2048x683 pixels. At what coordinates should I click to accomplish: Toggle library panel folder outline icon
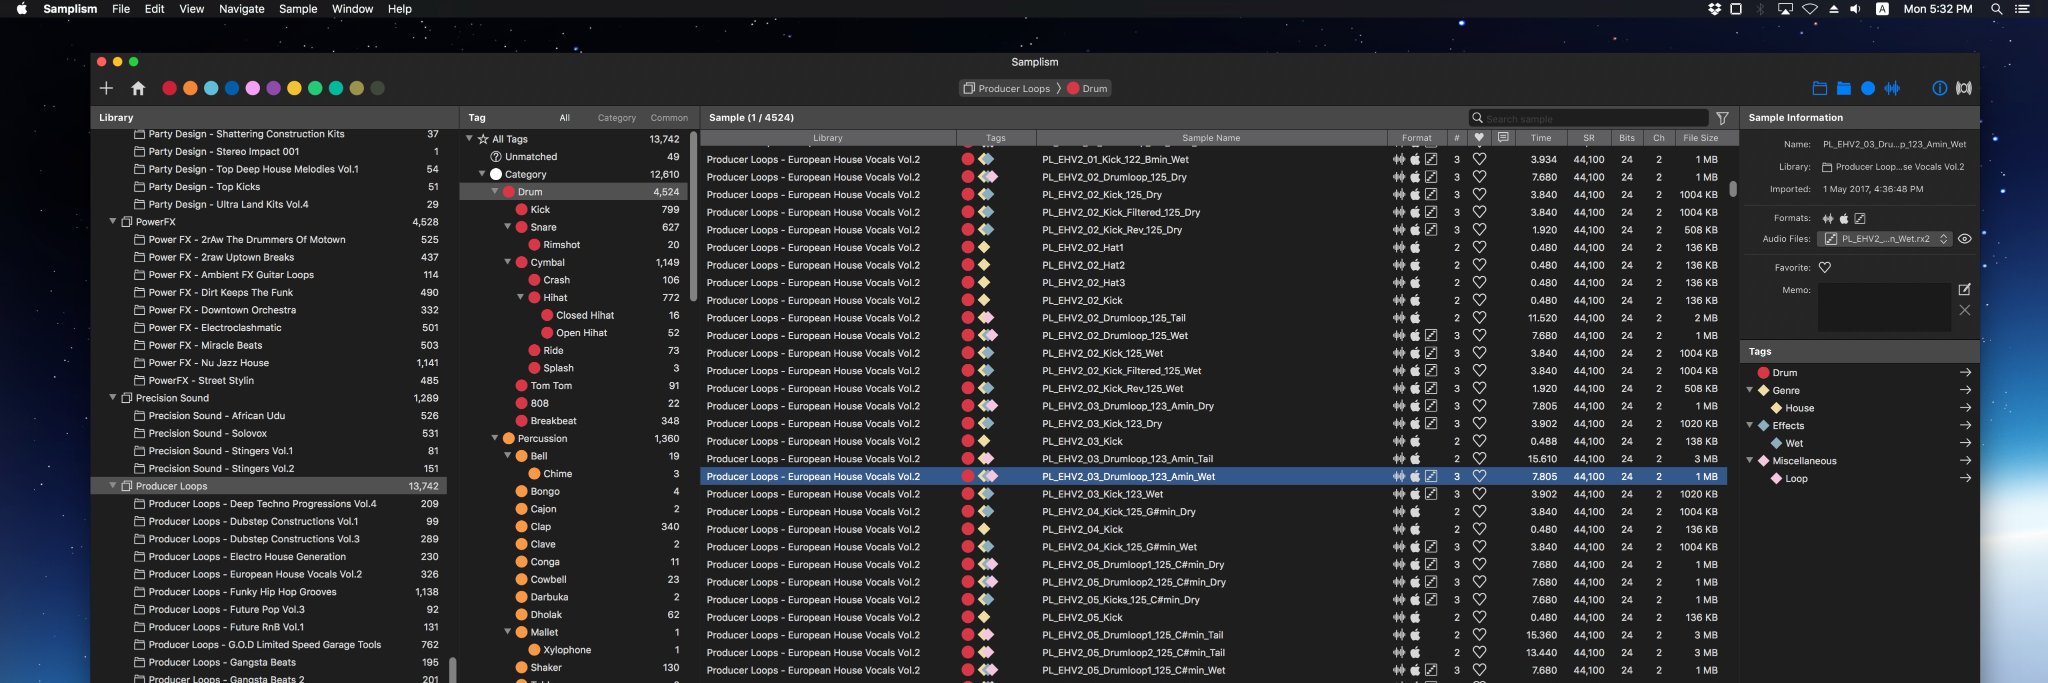tap(1819, 88)
